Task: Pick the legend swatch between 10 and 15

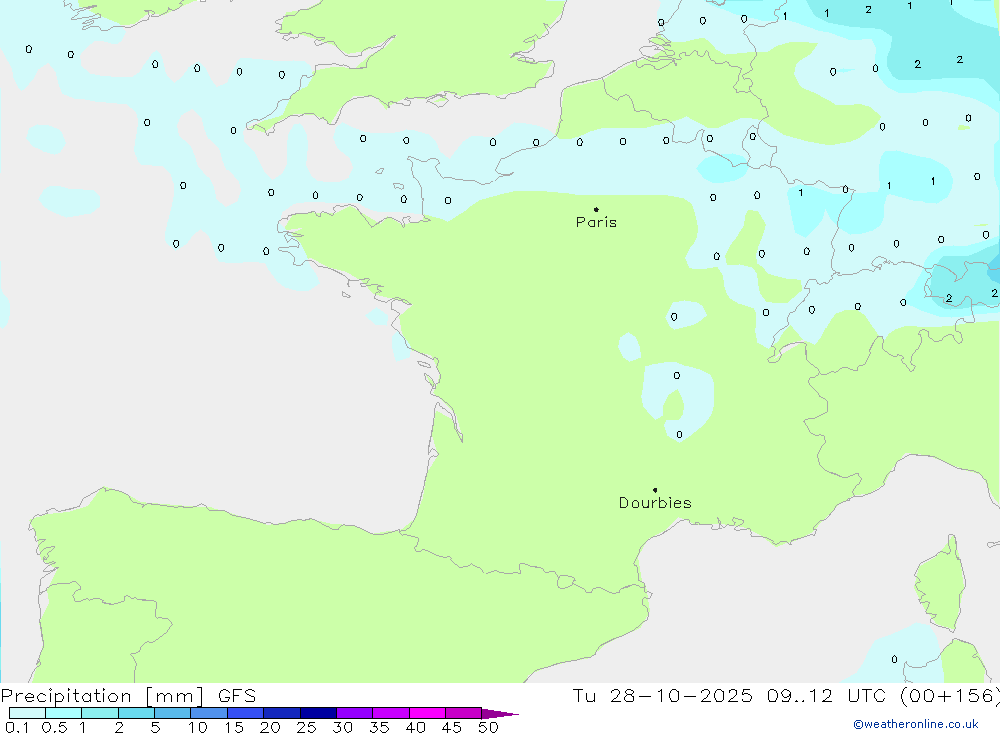Action: (209, 713)
